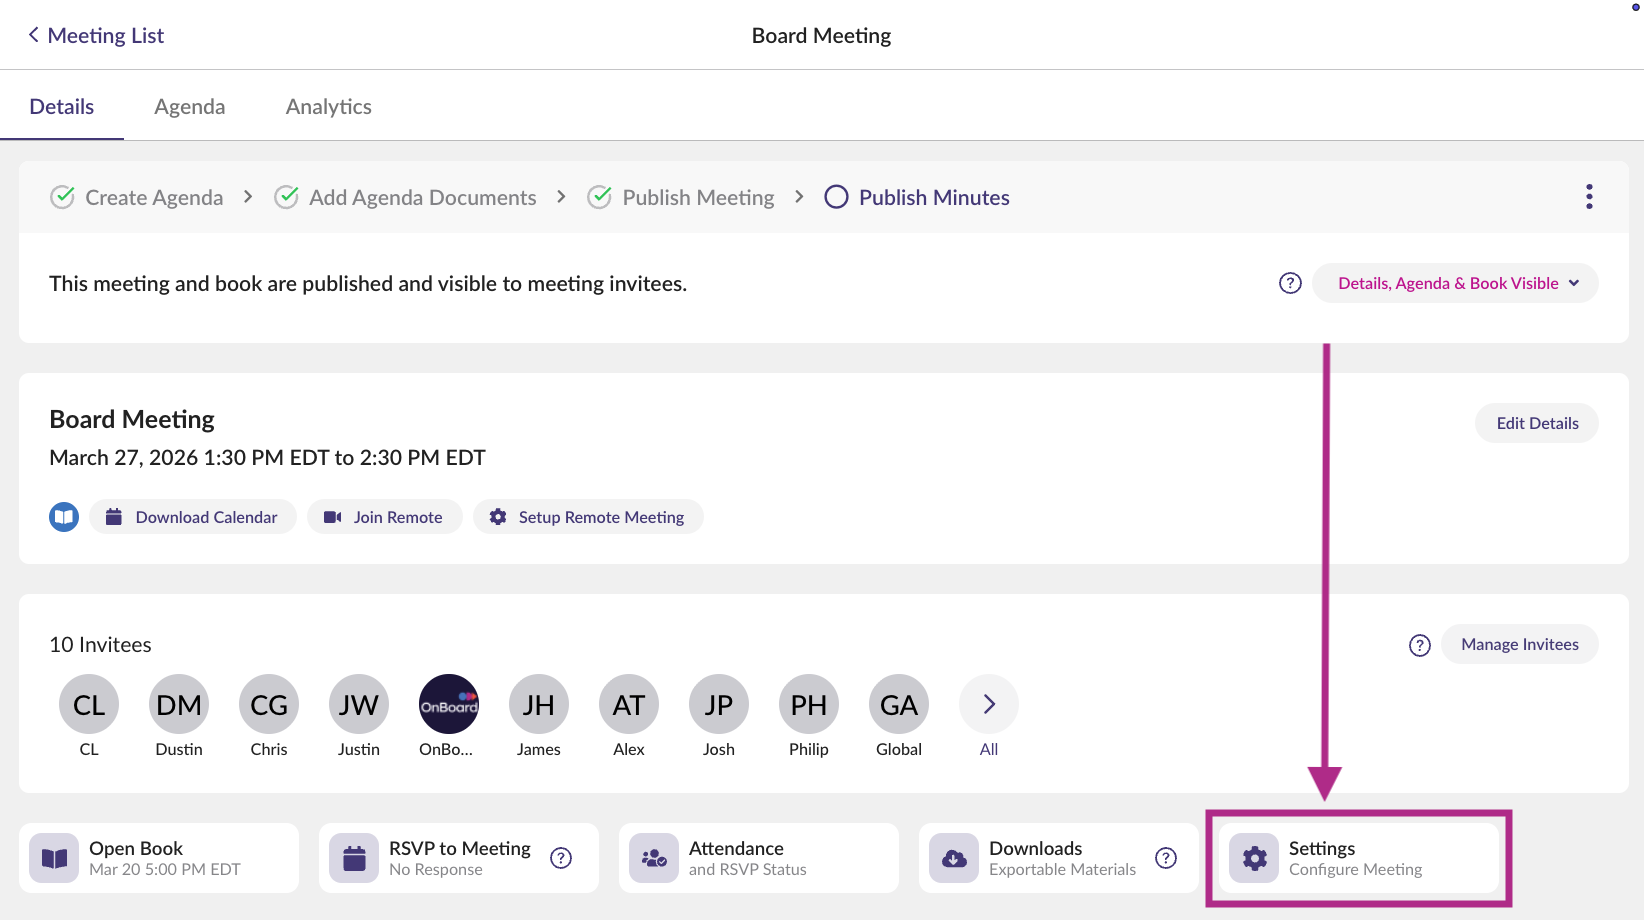Click the Publish Minutes step circle
The height and width of the screenshot is (920, 1644).
click(836, 197)
